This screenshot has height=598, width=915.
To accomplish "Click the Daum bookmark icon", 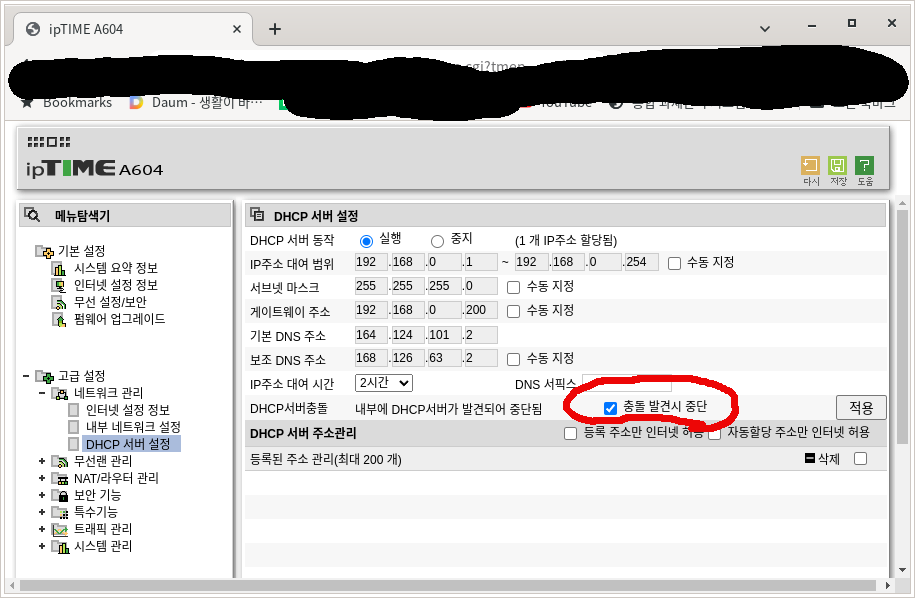I will [136, 103].
